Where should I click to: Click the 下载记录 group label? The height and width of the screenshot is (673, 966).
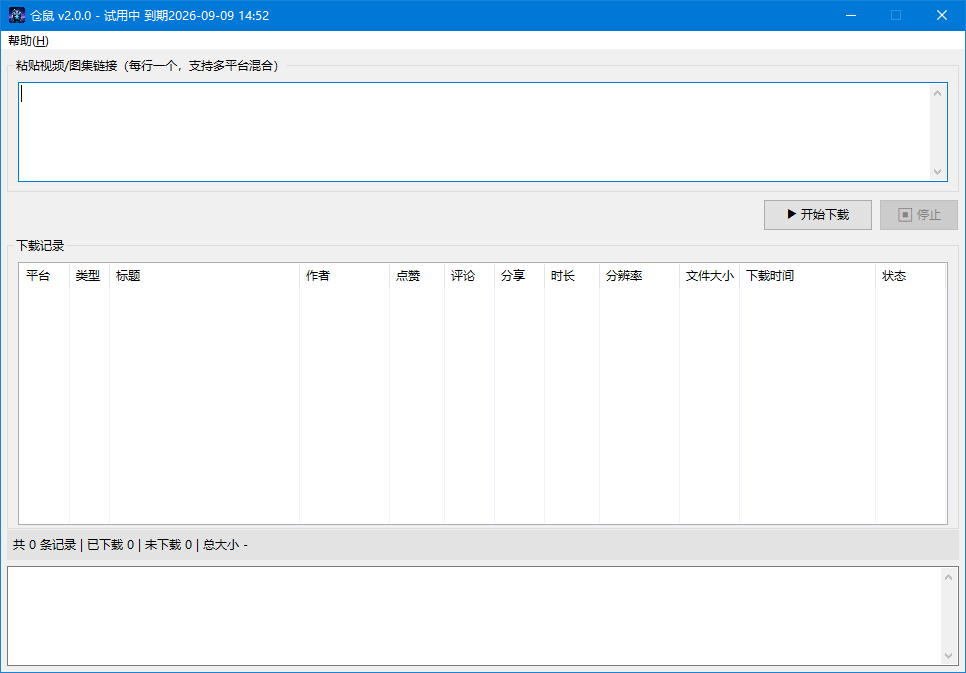click(40, 246)
